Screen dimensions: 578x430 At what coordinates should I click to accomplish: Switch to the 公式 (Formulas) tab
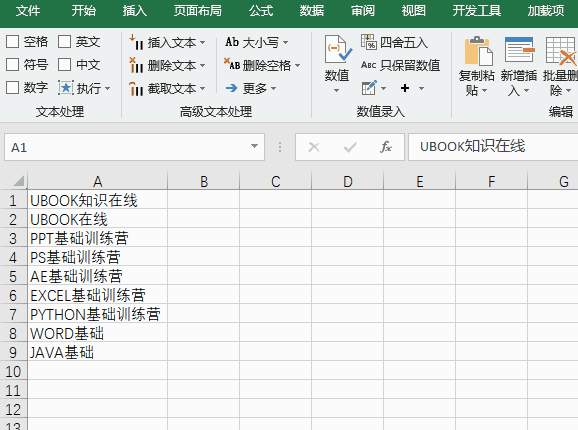[x=261, y=11]
